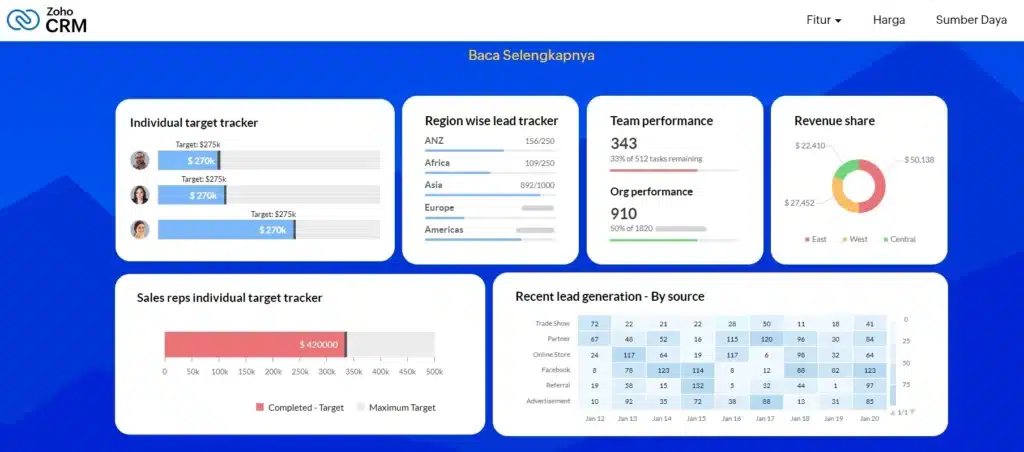Click the Americas region row
Image resolution: width=1024 pixels, height=452 pixels.
(490, 233)
